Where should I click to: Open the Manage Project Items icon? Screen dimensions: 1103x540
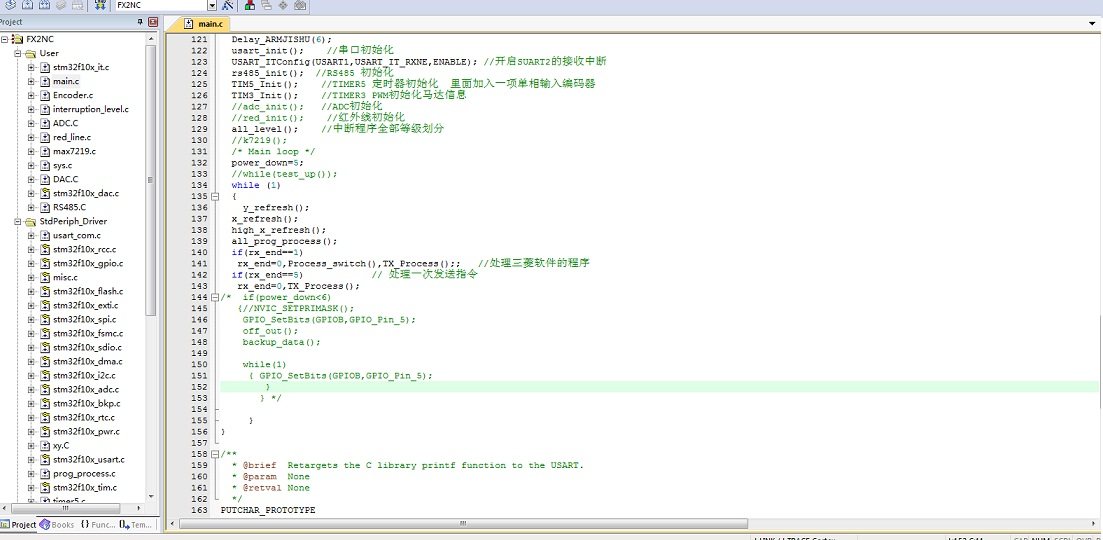pos(250,4)
